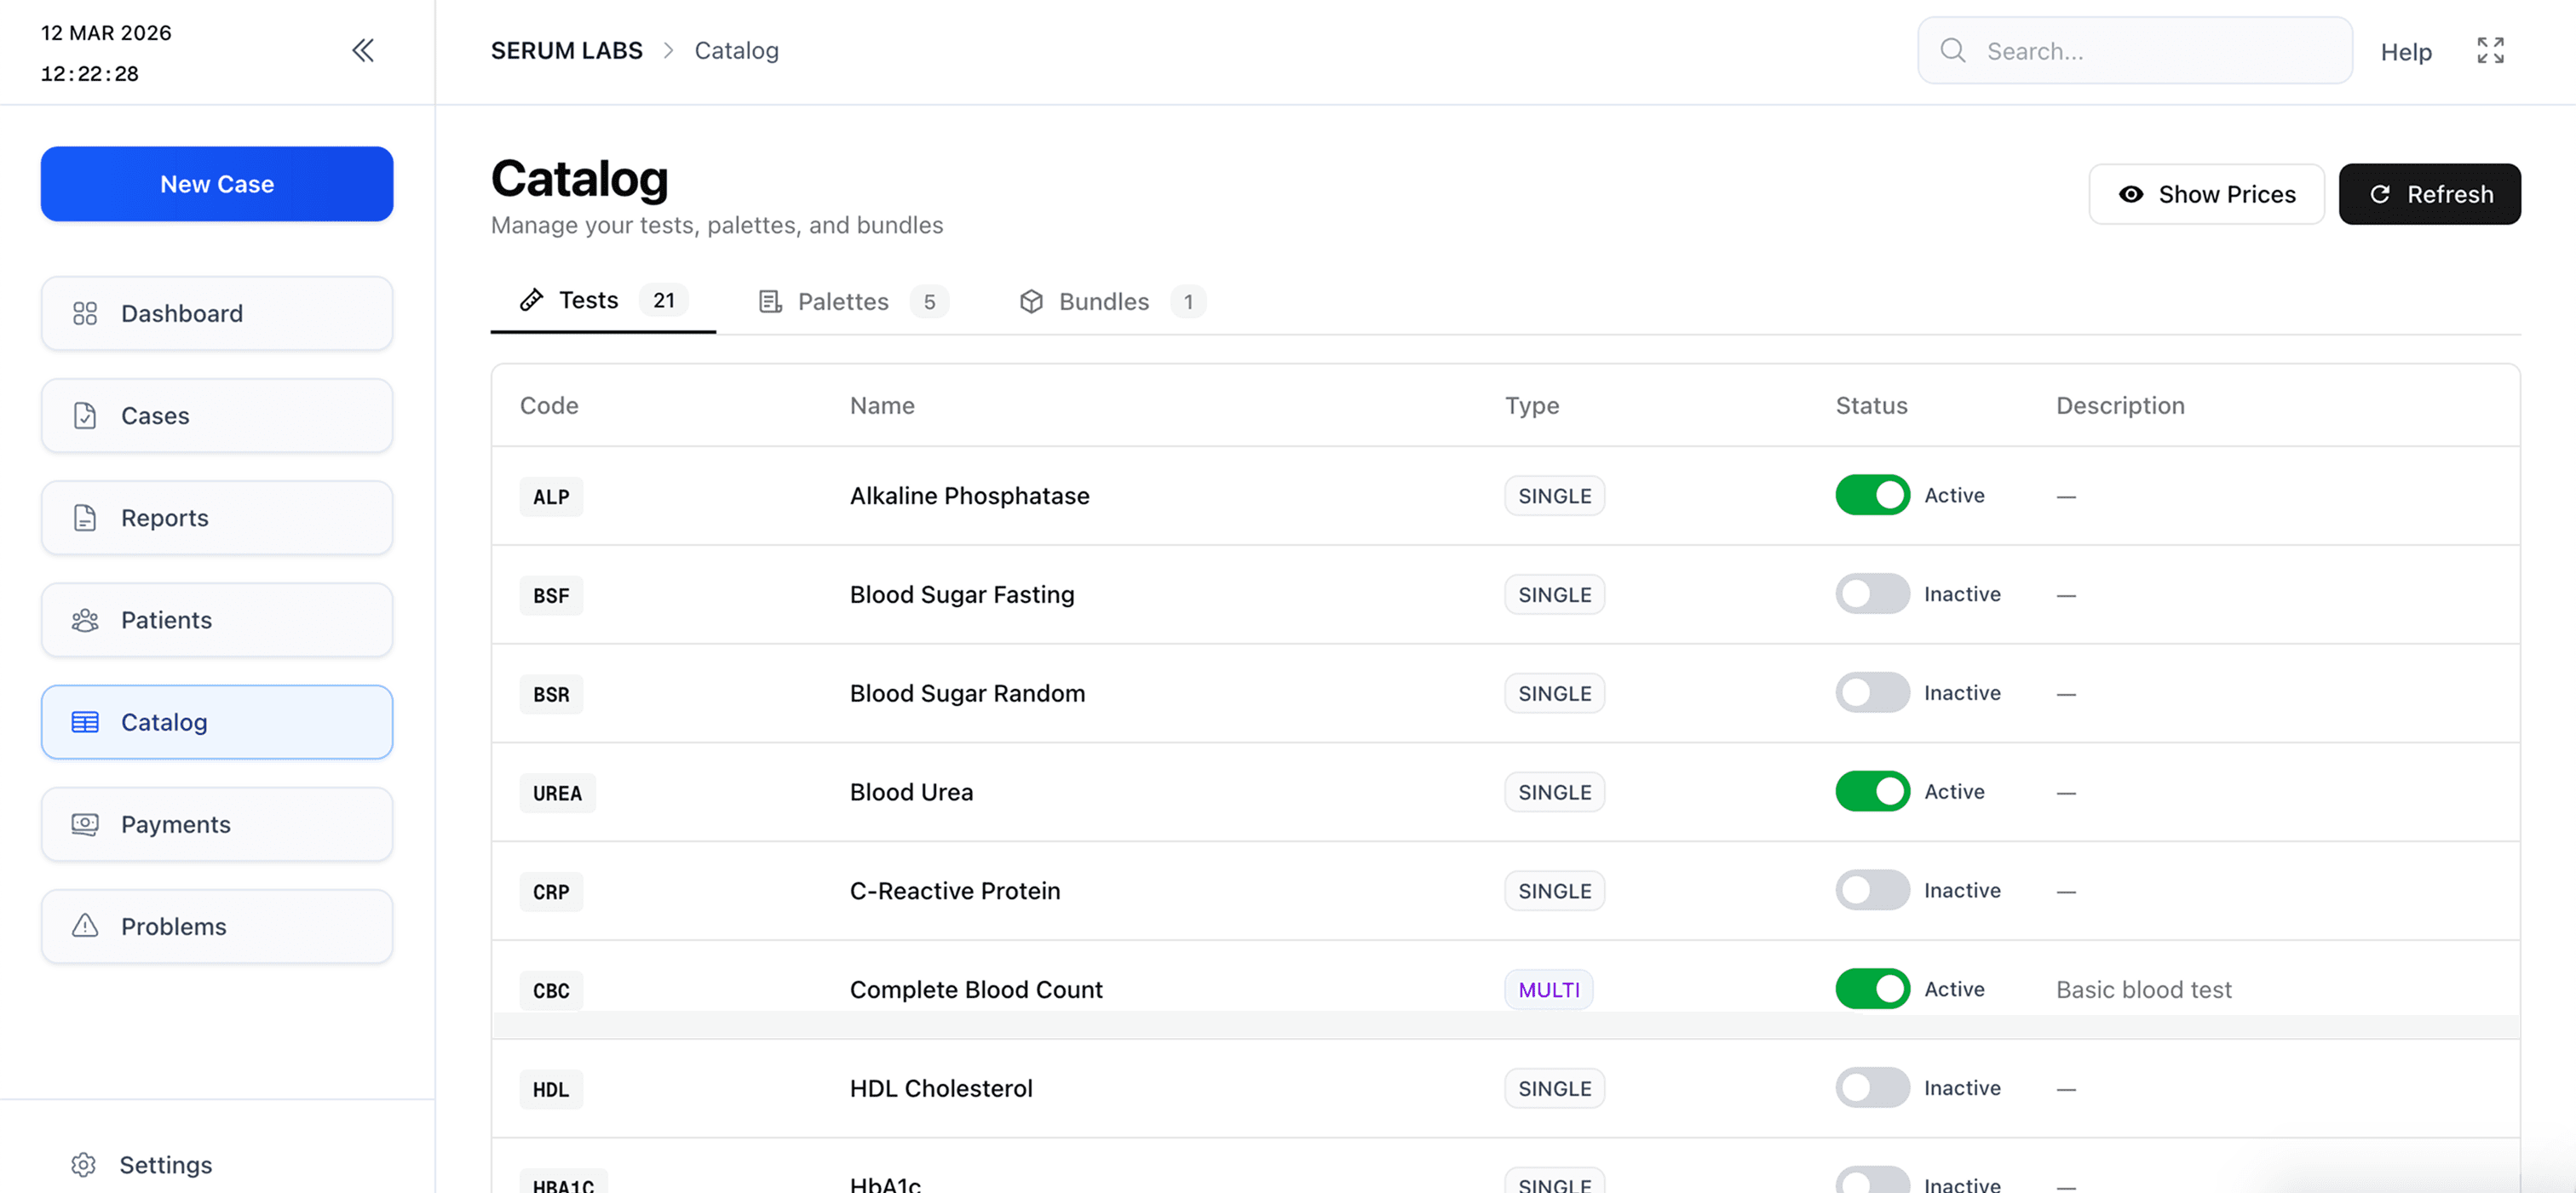Open the Bundles tab
This screenshot has width=2576, height=1193.
click(x=1103, y=301)
